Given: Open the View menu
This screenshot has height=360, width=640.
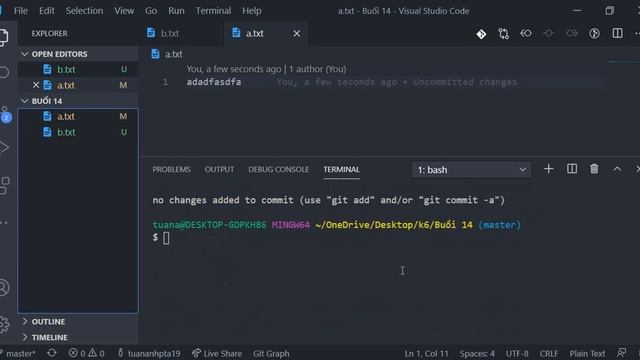Looking at the screenshot, I should tap(124, 11).
